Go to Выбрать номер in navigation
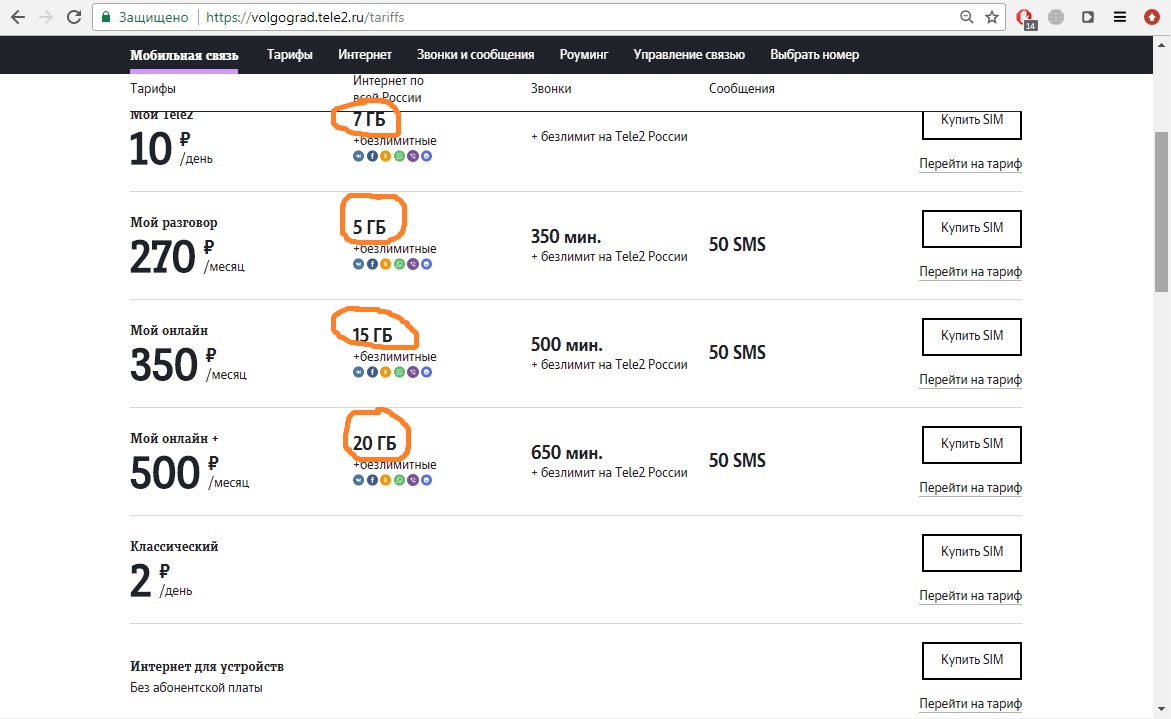1171x719 pixels. 814,55
